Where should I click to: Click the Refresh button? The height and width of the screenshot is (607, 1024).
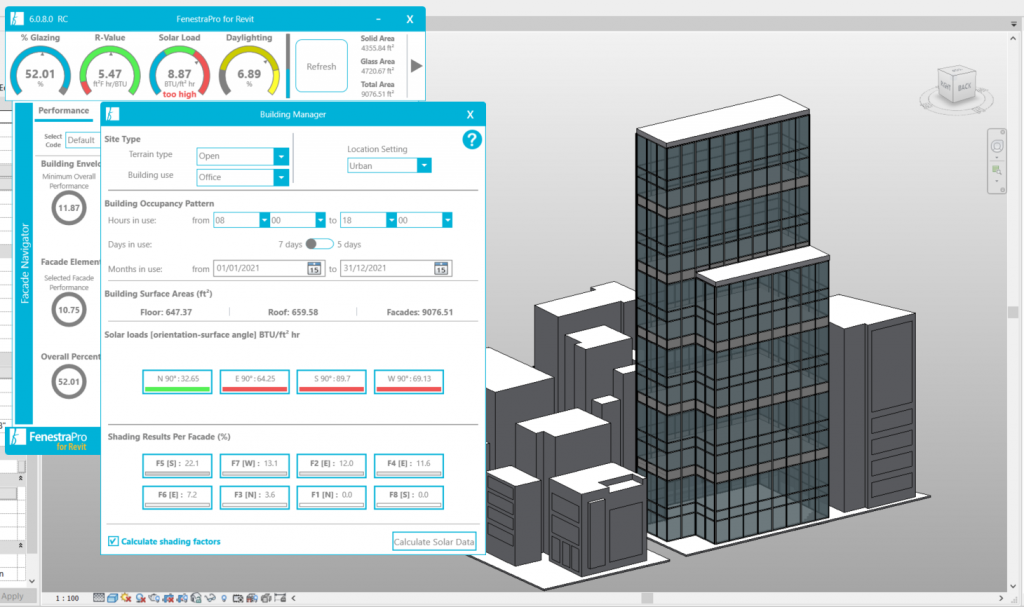321,66
